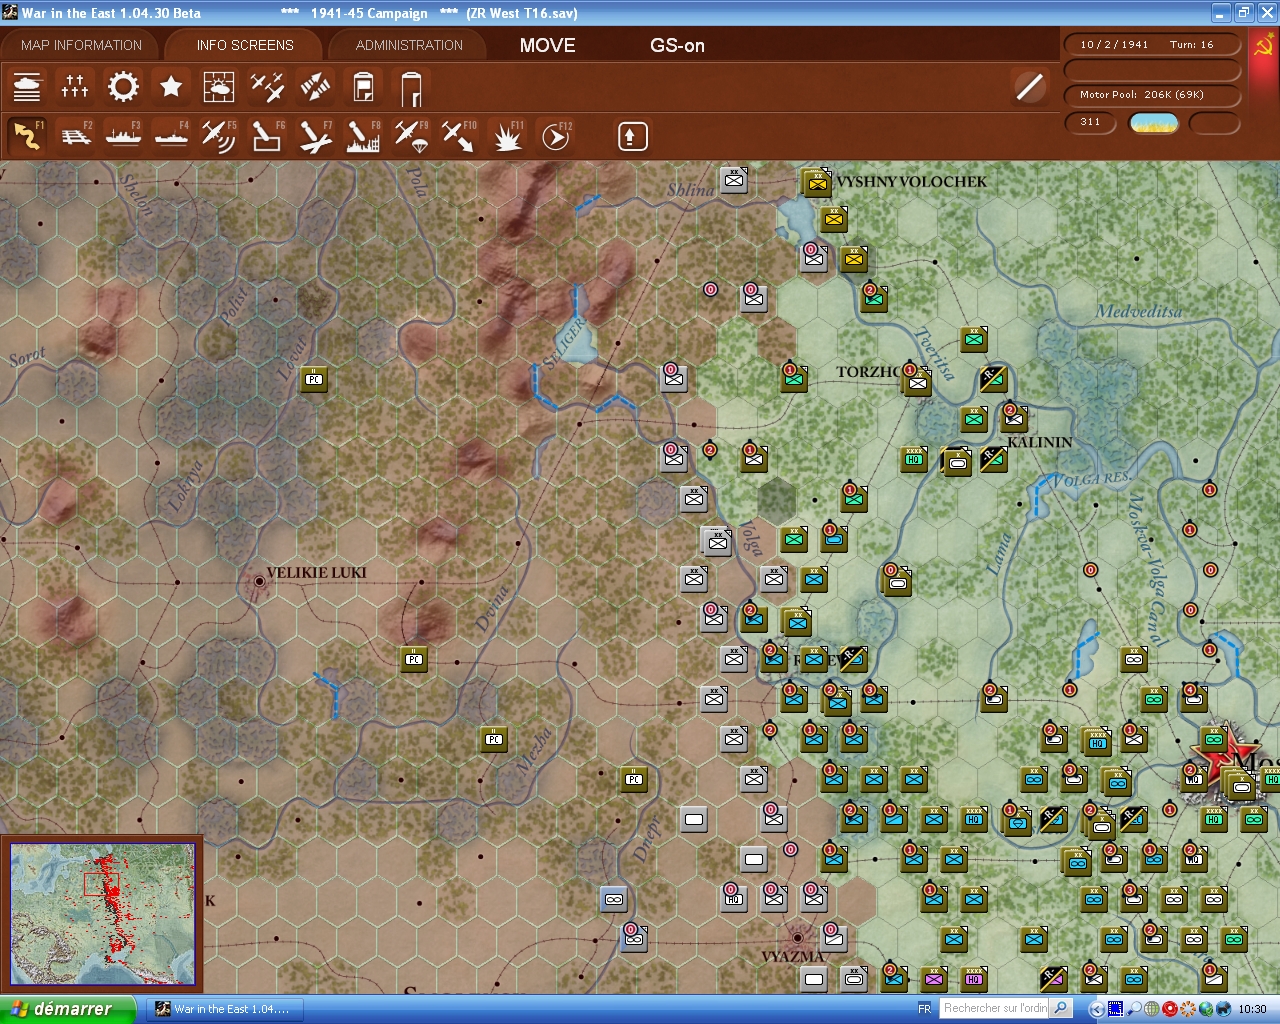This screenshot has height=1024, width=1280.
Task: Select F11 build fortified zone explosion icon
Action: point(507,135)
